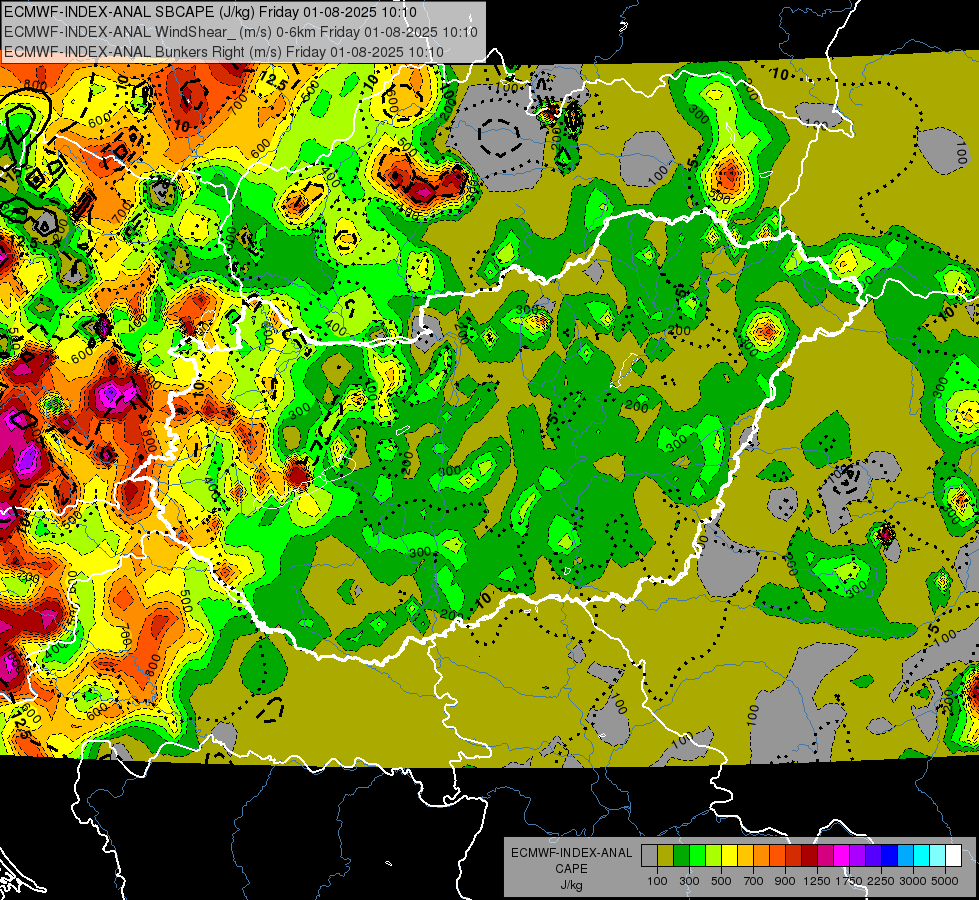This screenshot has width=979, height=900.
Task: Click the CAPE label in the legend
Action: (x=571, y=869)
